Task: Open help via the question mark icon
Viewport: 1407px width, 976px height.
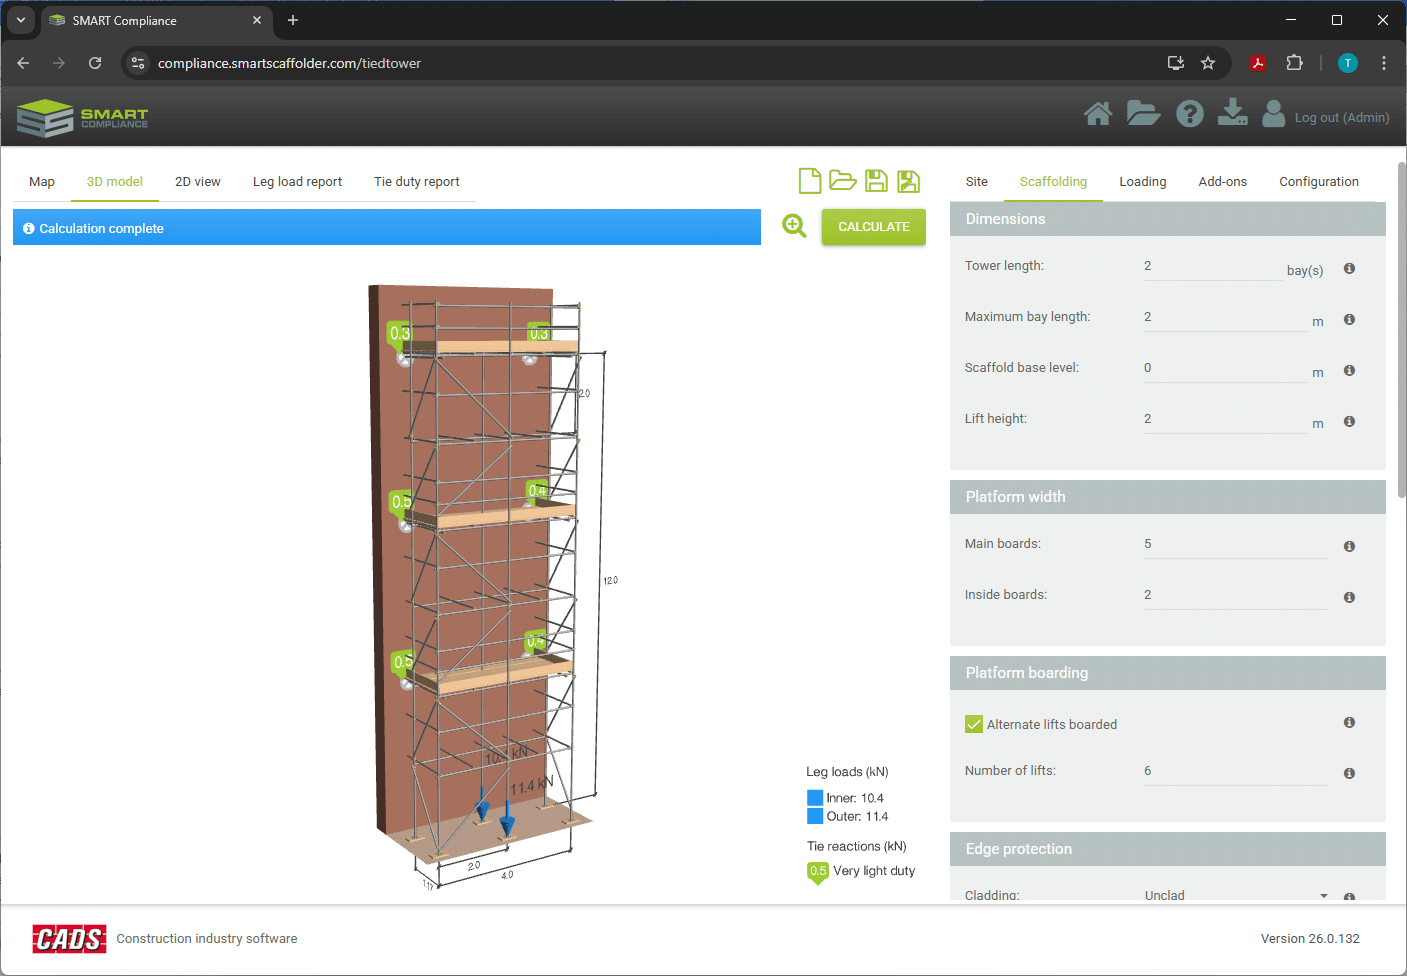Action: (x=1189, y=115)
